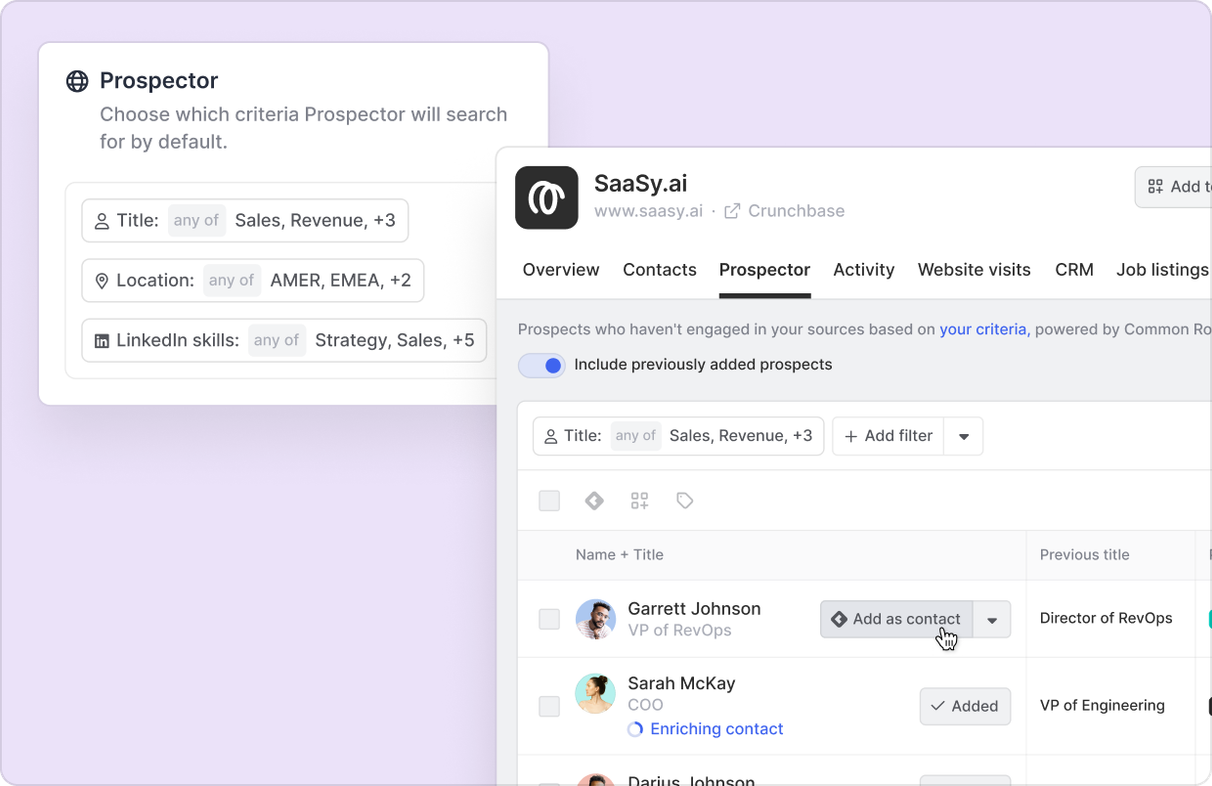Click Garrett Johnson's avatar
Image resolution: width=1212 pixels, height=786 pixels.
595,619
